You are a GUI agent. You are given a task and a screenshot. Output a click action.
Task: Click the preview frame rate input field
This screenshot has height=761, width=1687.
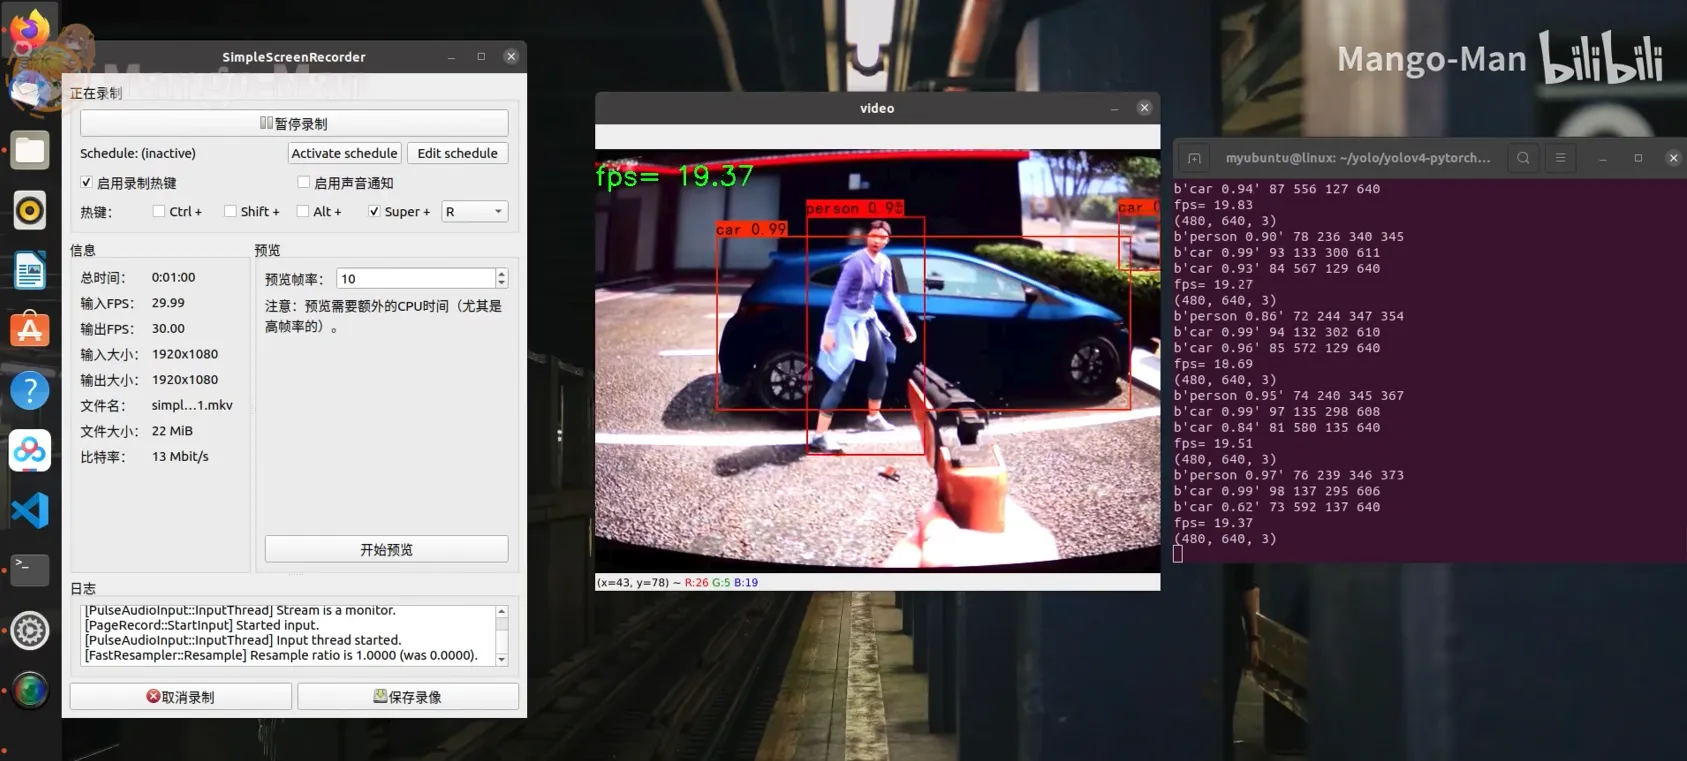tap(416, 278)
